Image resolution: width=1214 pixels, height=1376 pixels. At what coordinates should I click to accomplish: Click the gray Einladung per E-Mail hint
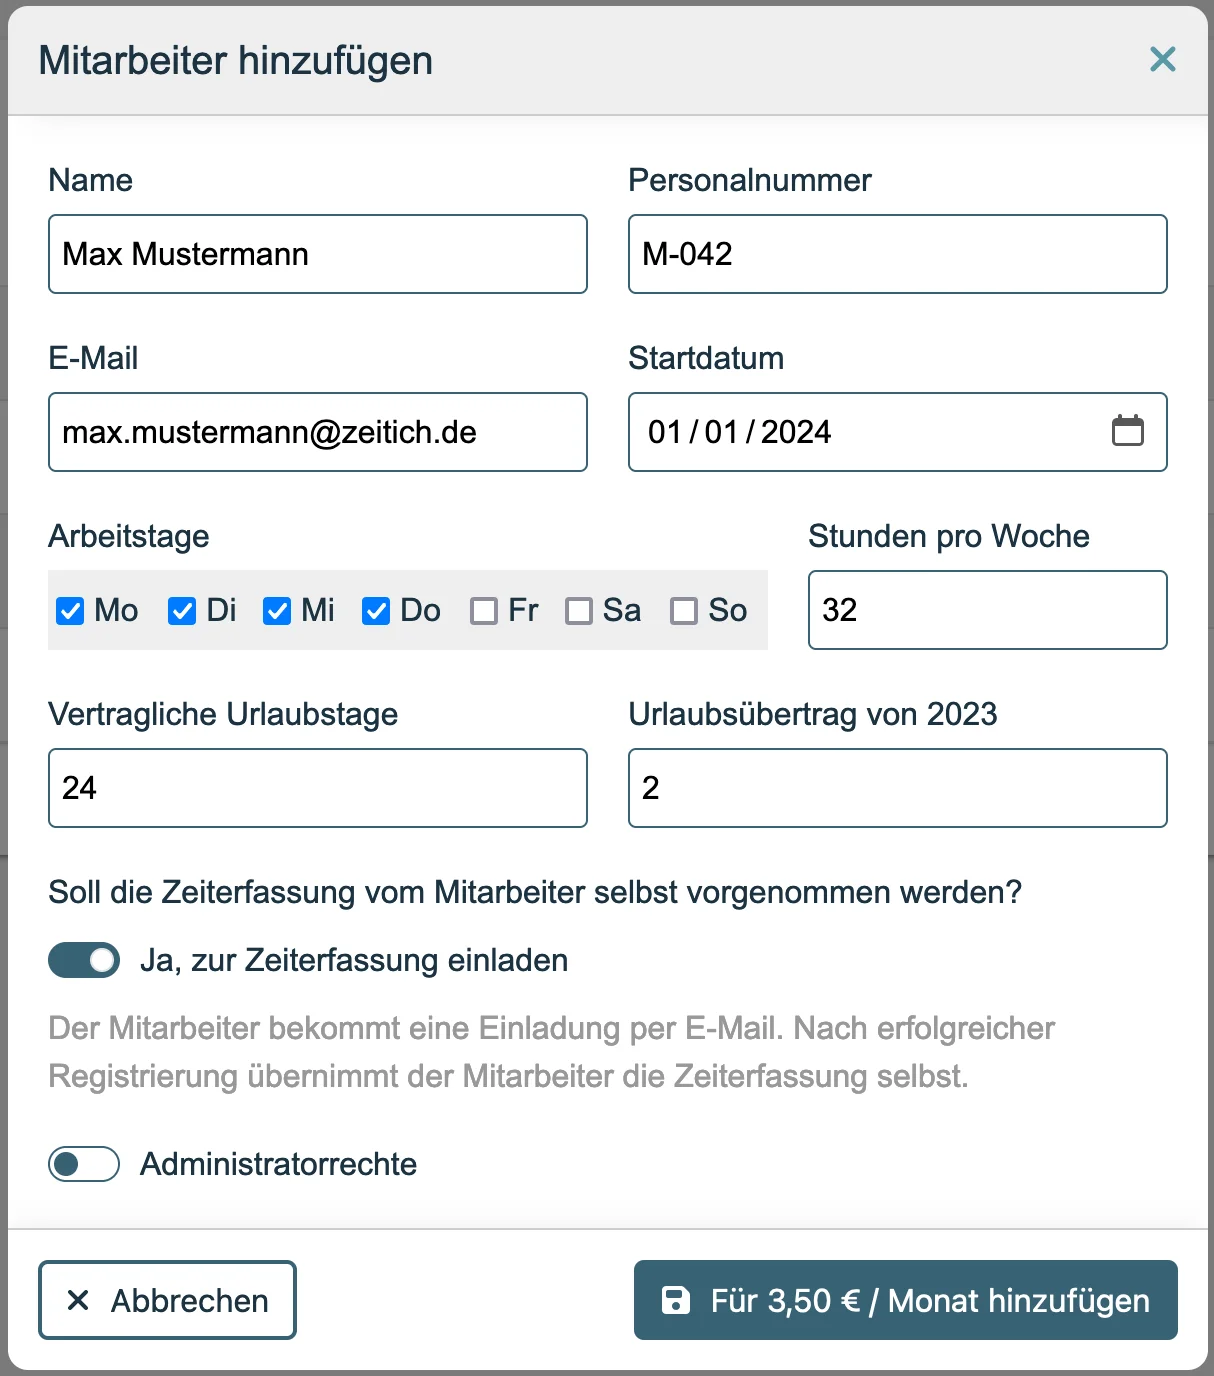(551, 1052)
